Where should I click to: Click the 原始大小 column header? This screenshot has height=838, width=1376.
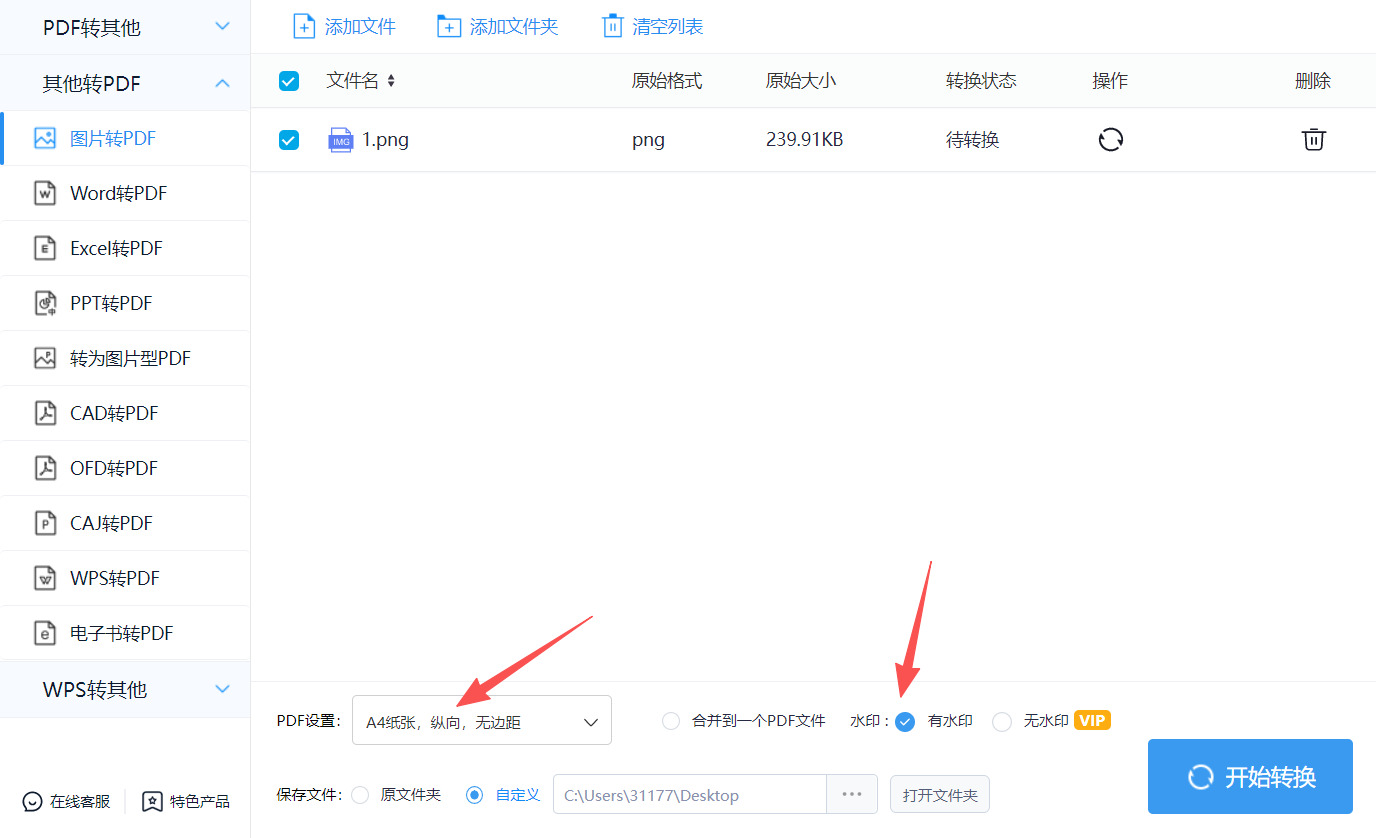coord(801,81)
